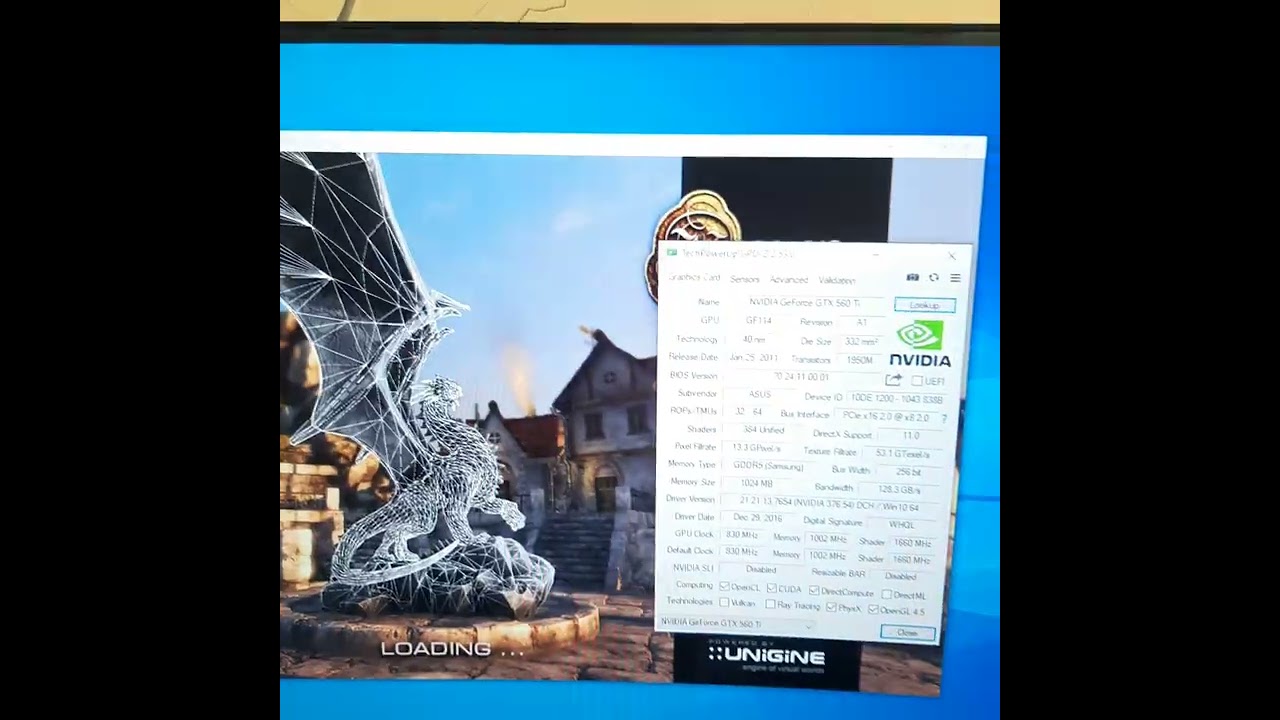
Task: Click the Release Date field value
Action: click(753, 357)
